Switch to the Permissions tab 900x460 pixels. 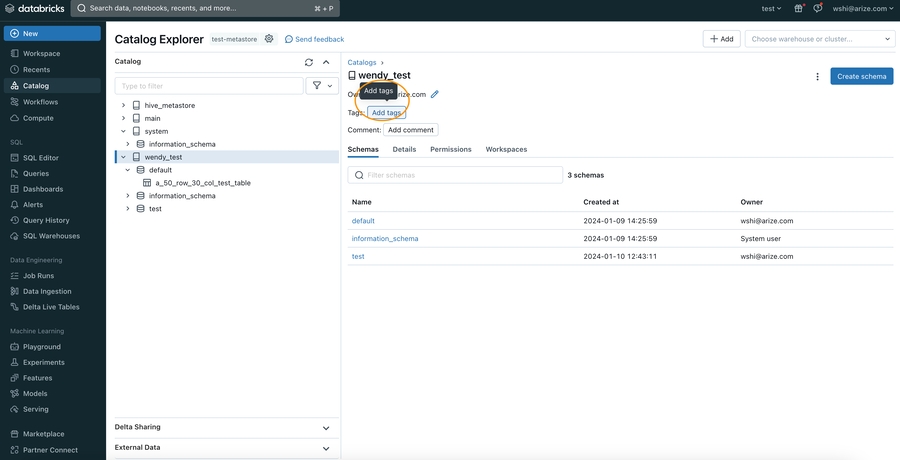[x=451, y=149]
